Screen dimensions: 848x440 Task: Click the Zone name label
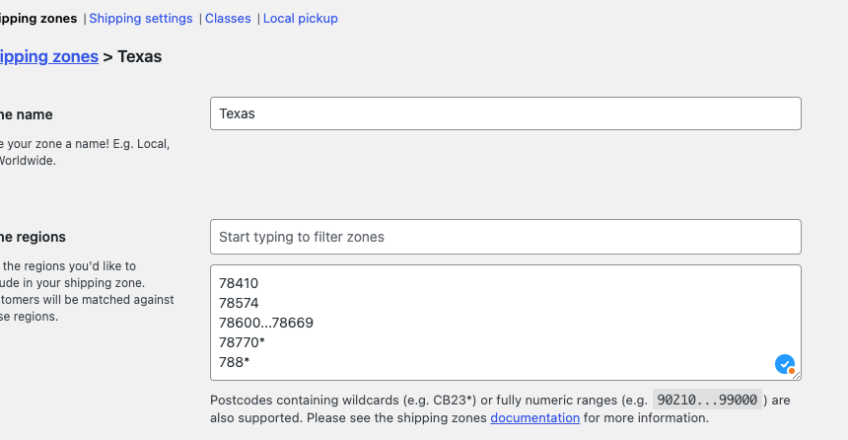(26, 114)
